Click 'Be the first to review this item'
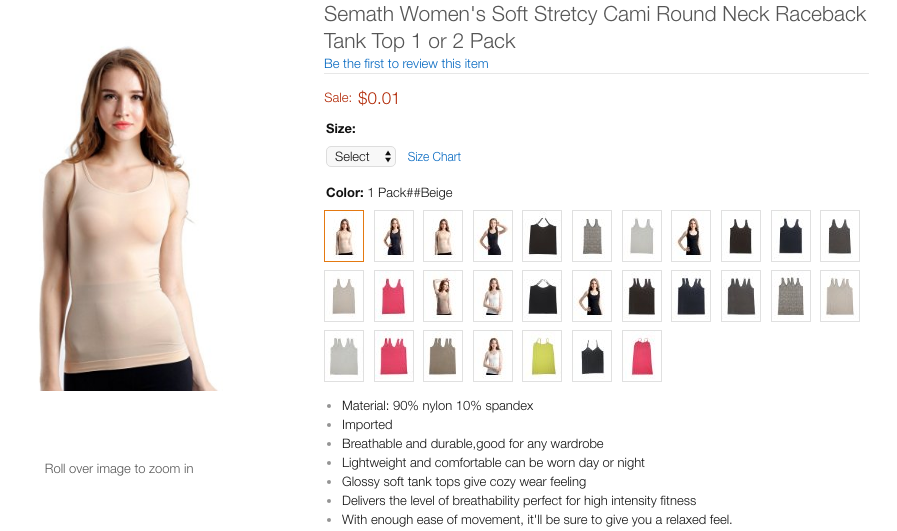 point(406,64)
